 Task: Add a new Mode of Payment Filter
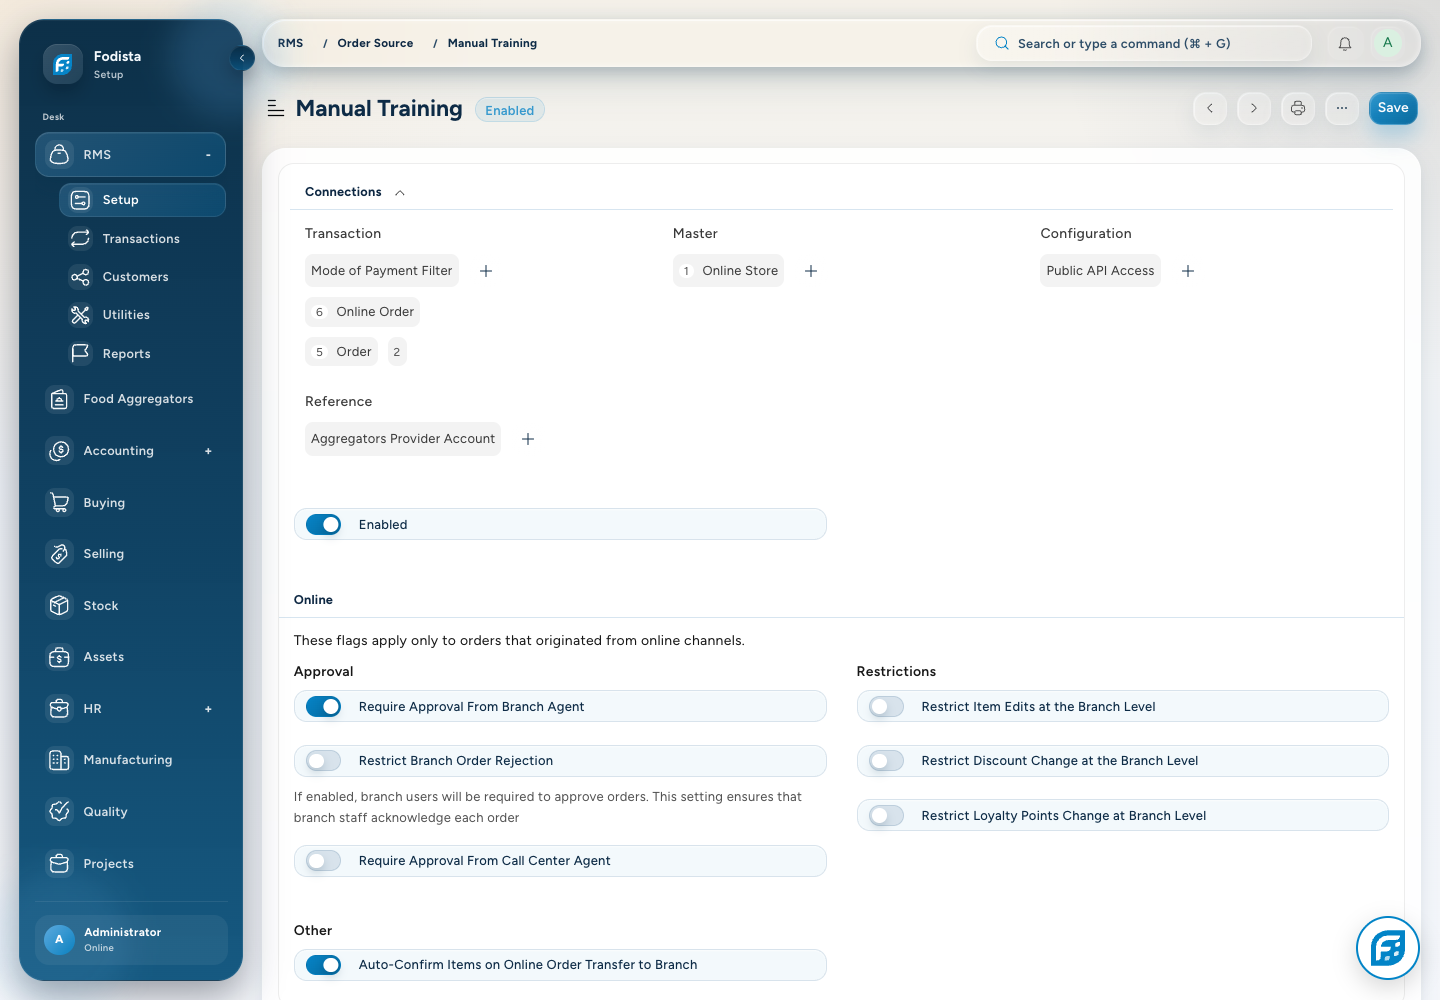486,271
